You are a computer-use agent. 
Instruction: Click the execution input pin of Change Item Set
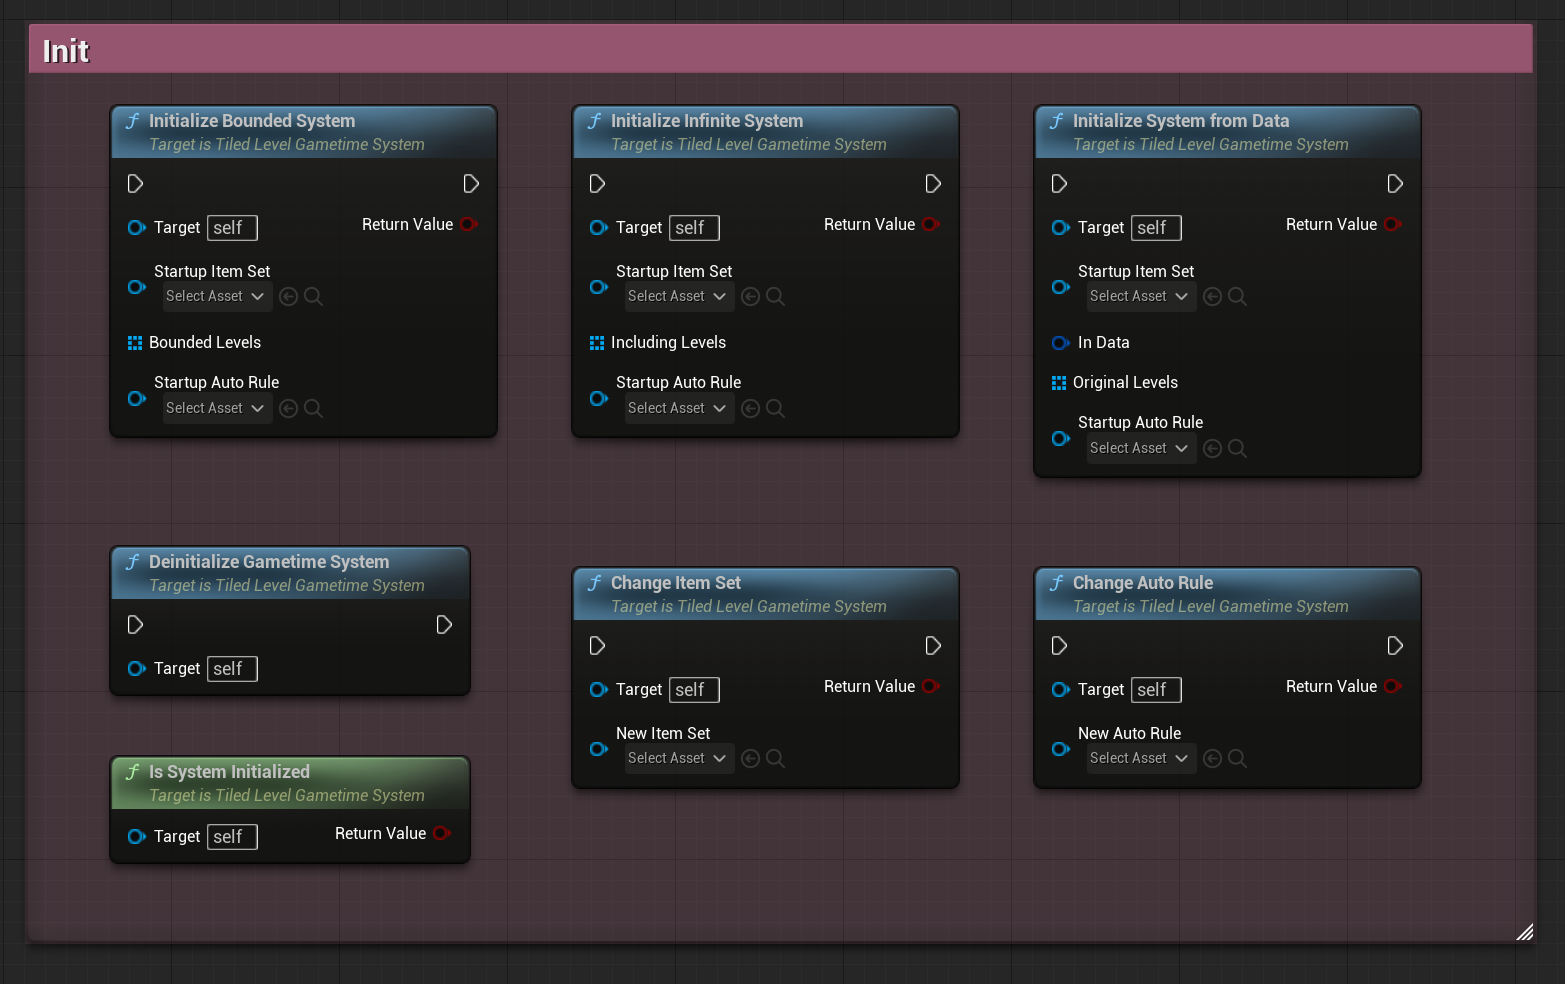pyautogui.click(x=597, y=646)
